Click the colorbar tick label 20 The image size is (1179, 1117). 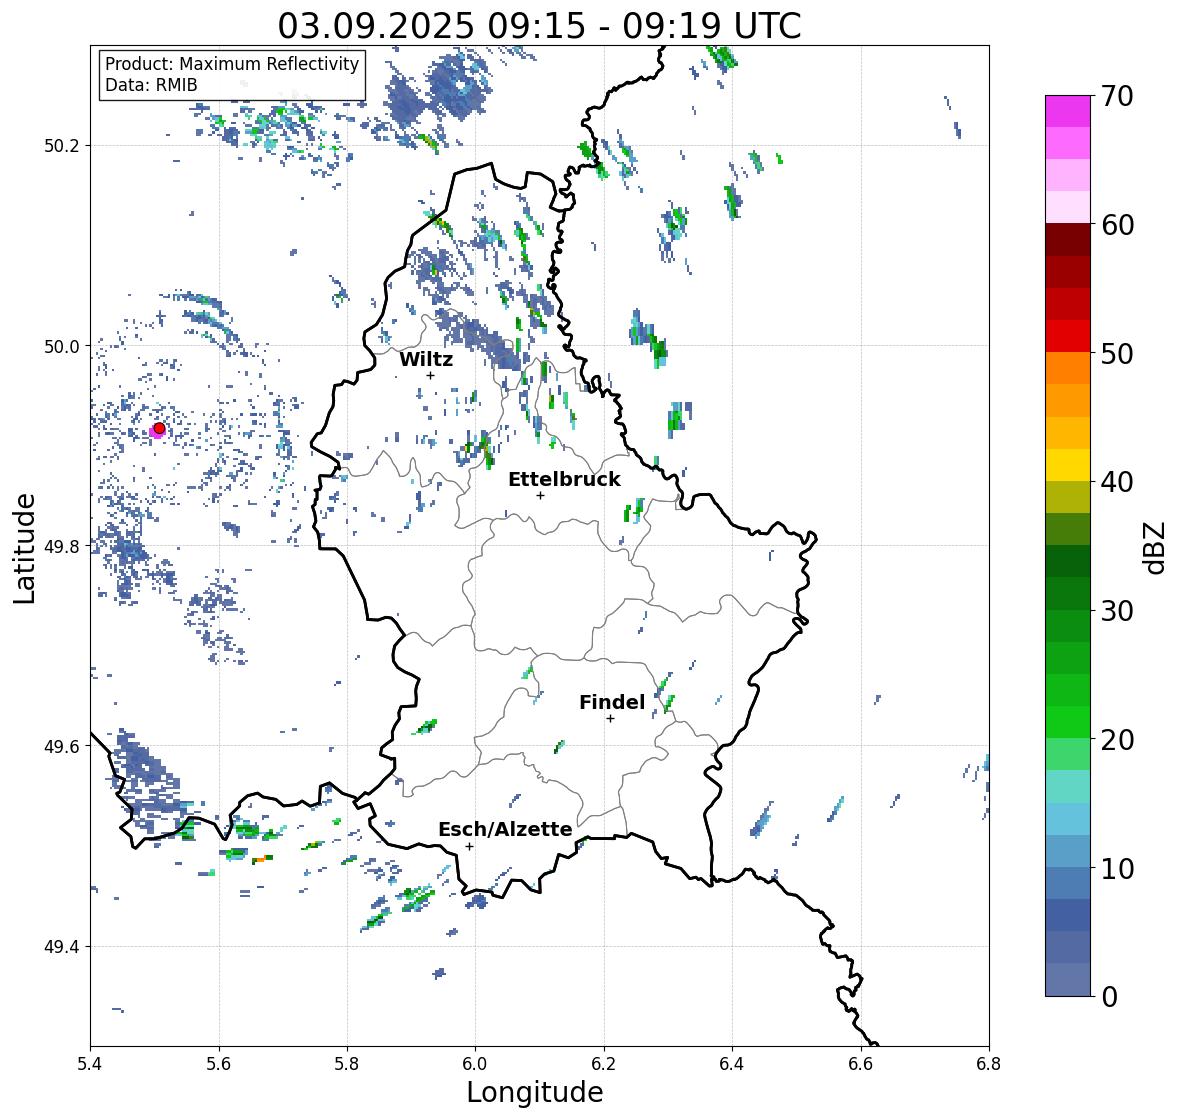tap(1117, 740)
